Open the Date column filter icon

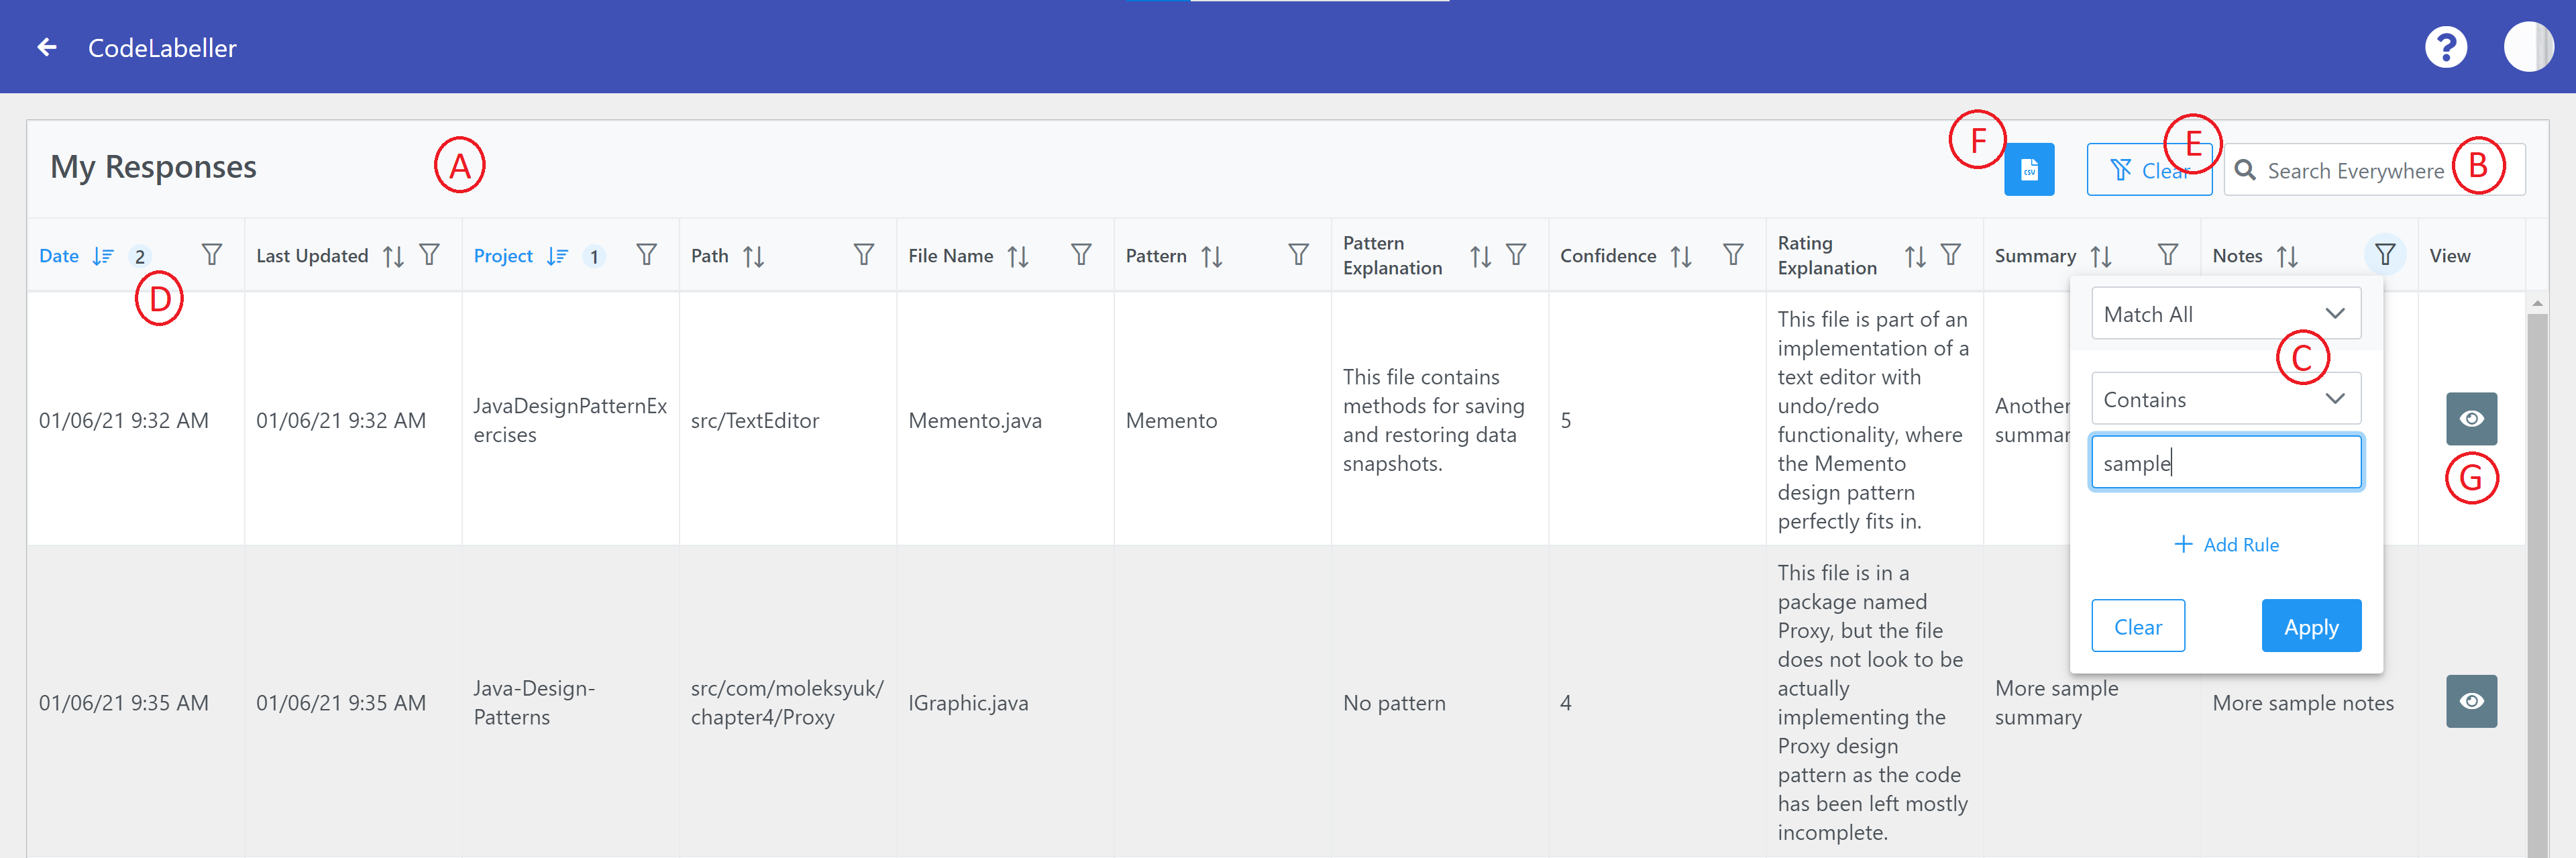tap(211, 255)
